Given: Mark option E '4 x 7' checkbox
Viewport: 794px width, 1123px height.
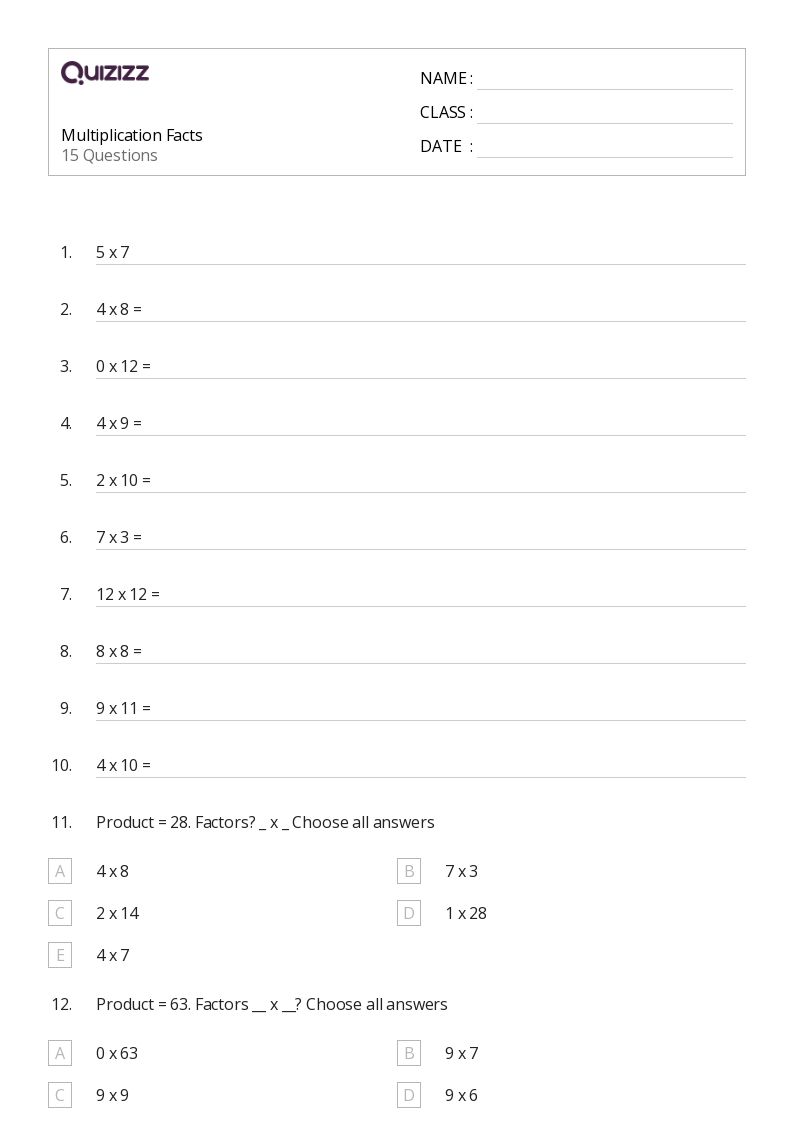Looking at the screenshot, I should (x=60, y=955).
